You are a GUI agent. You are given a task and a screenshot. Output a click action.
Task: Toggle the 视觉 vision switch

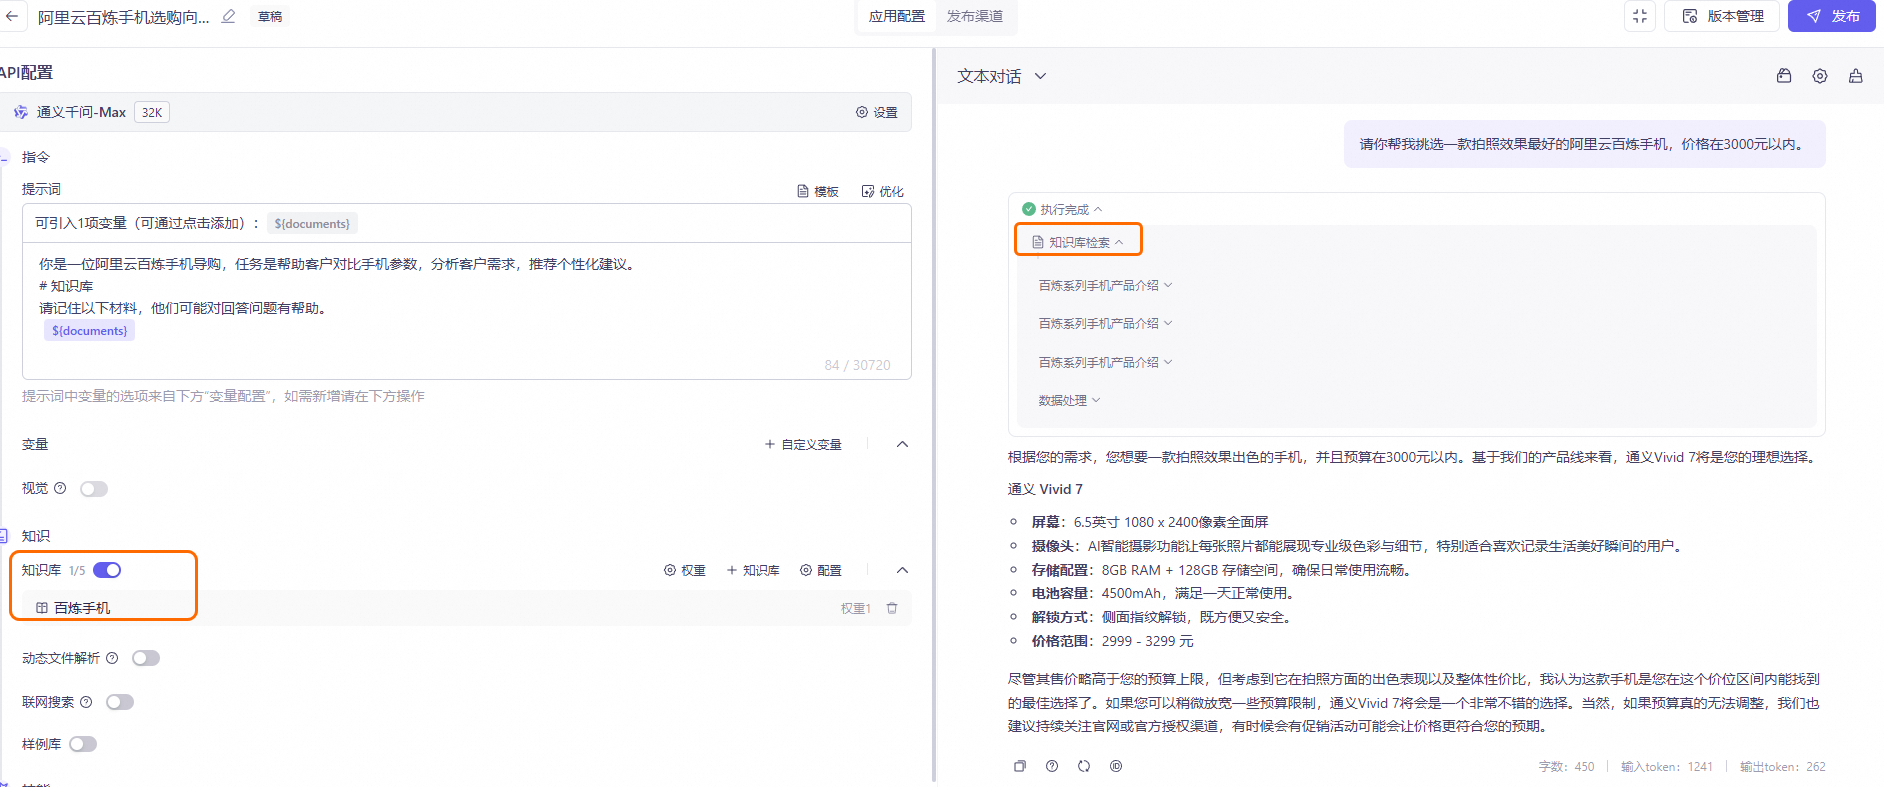coord(94,489)
